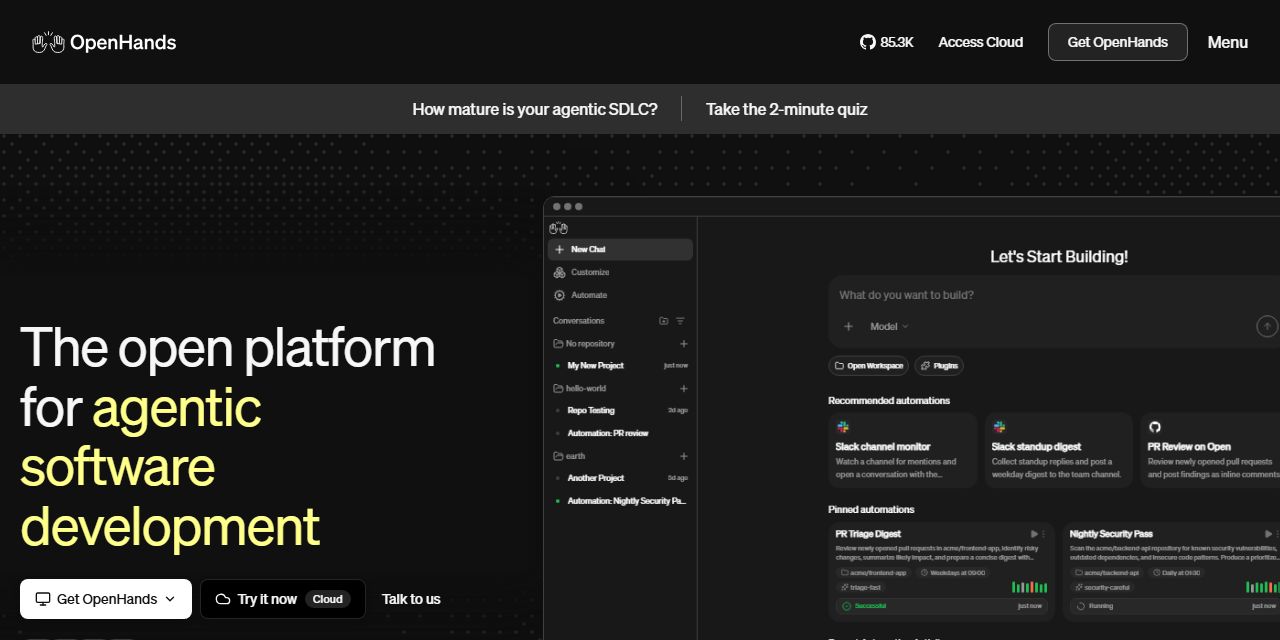Open Automation: Nightly Security Pass conversation
Image resolution: width=1280 pixels, height=640 pixels.
coord(620,501)
